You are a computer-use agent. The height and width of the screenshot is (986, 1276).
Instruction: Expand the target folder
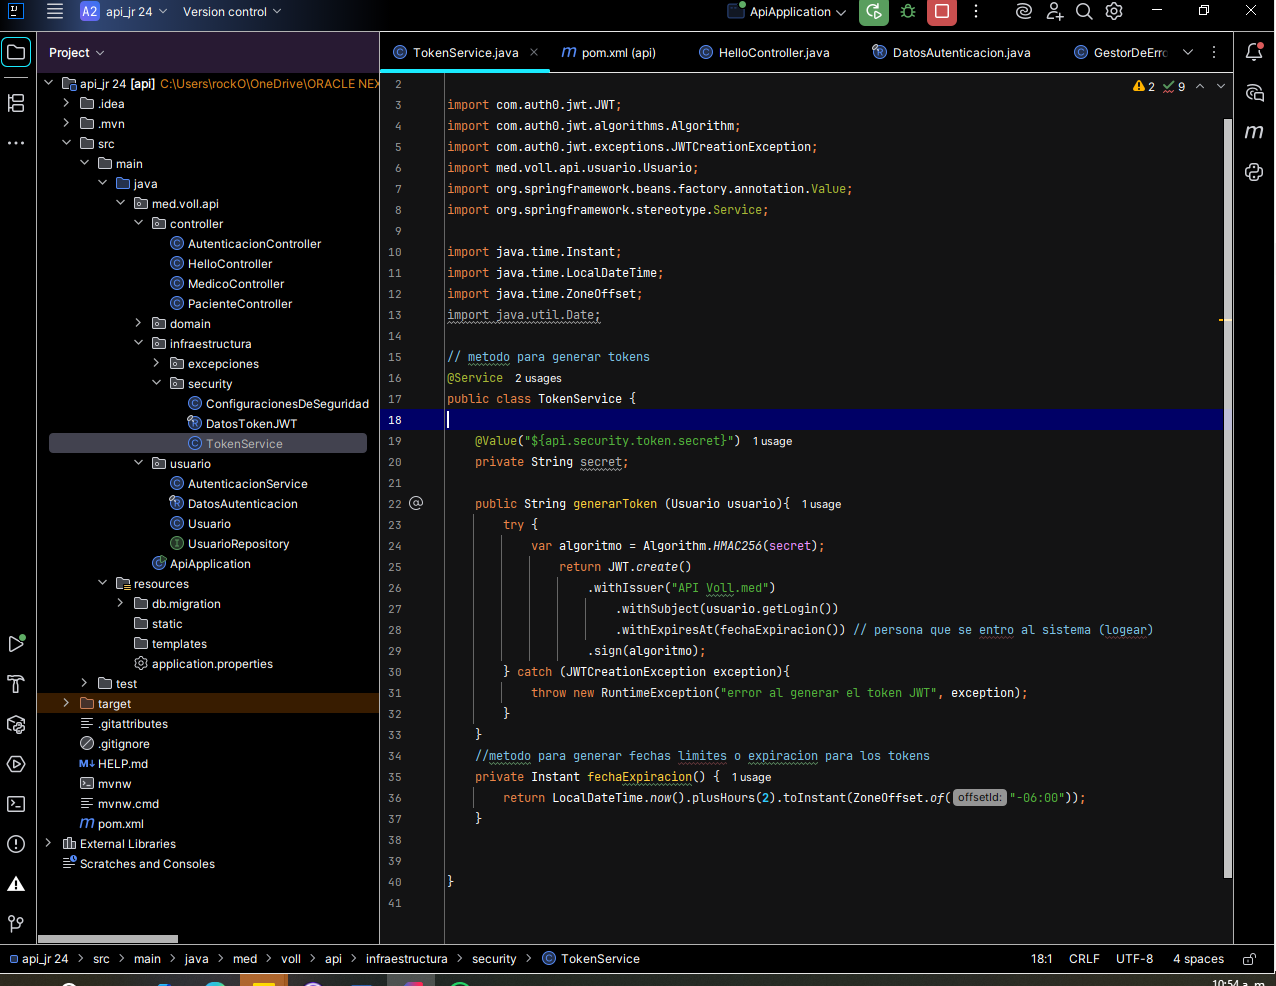(x=67, y=703)
